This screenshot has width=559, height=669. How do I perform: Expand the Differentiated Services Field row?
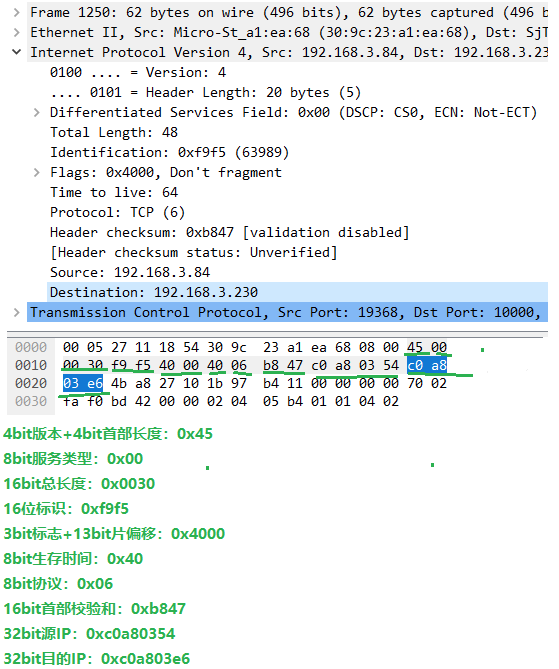coord(37,113)
